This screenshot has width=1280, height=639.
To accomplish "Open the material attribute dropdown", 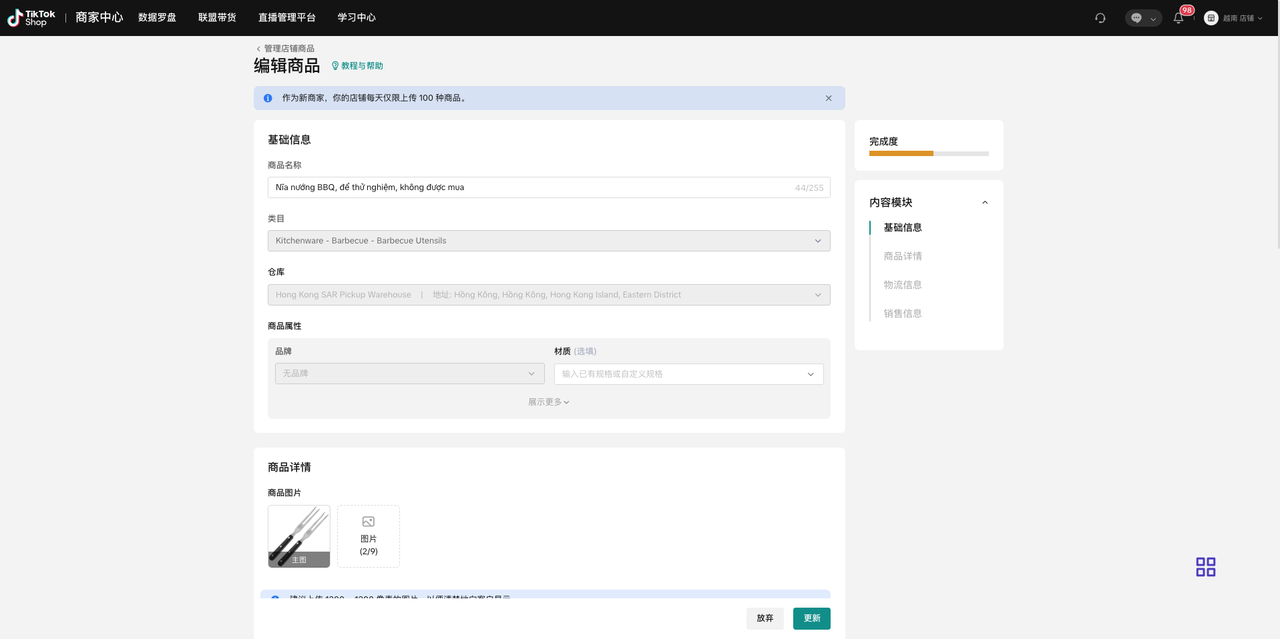I will pyautogui.click(x=688, y=374).
